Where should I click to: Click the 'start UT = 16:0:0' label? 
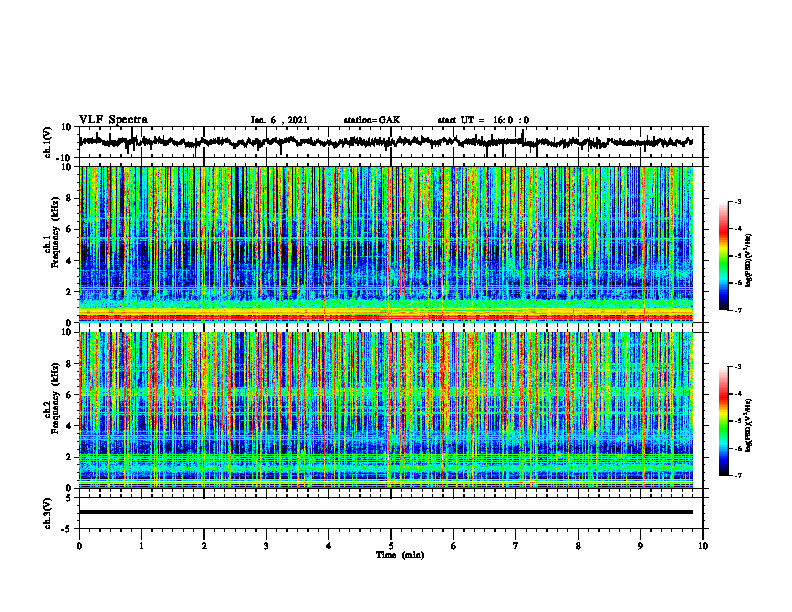(483, 120)
